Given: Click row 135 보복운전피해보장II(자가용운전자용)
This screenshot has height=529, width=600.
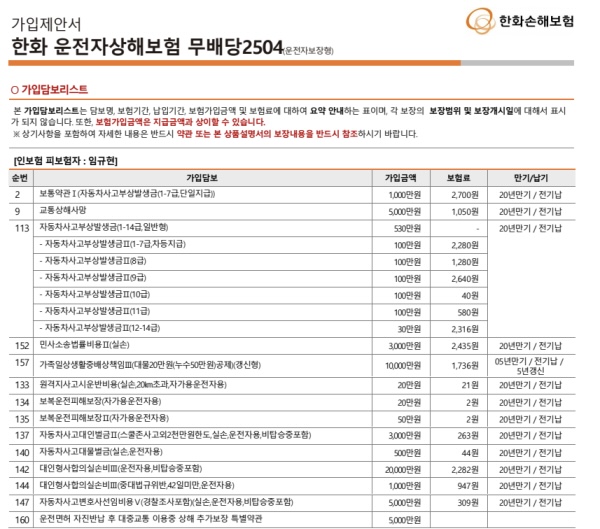Looking at the screenshot, I should 292,420.
